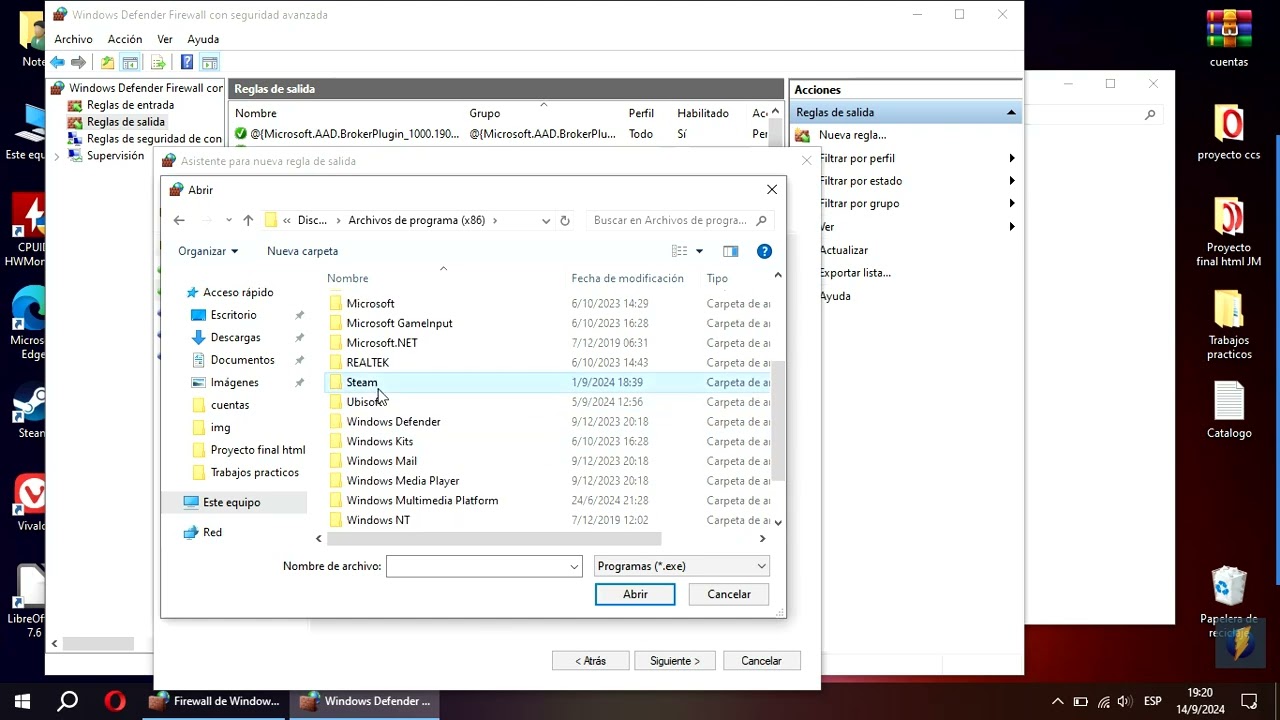
Task: Open Windows taskbar search
Action: tap(68, 701)
